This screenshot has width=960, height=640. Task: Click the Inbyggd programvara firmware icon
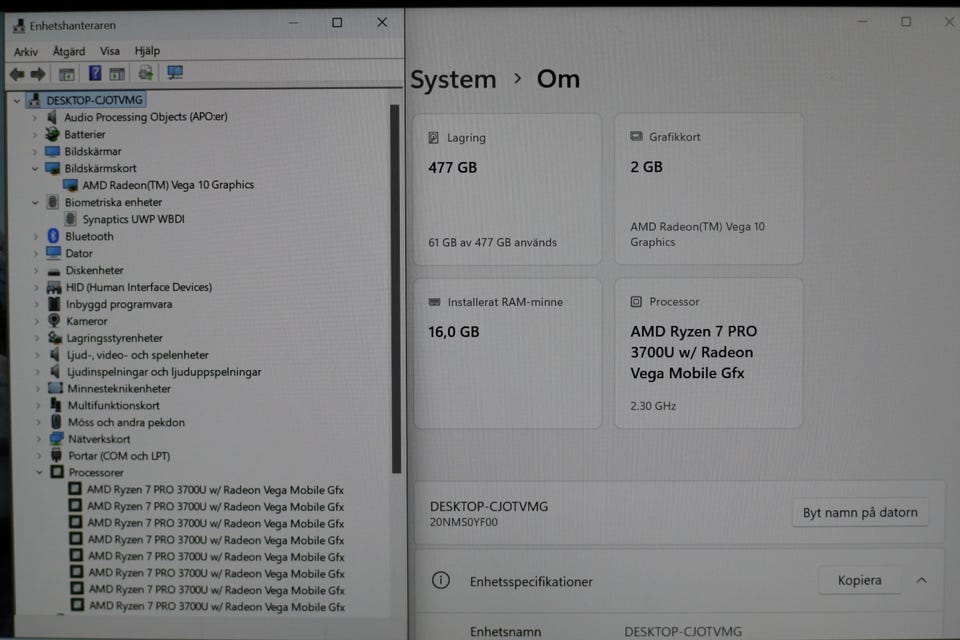click(x=54, y=304)
